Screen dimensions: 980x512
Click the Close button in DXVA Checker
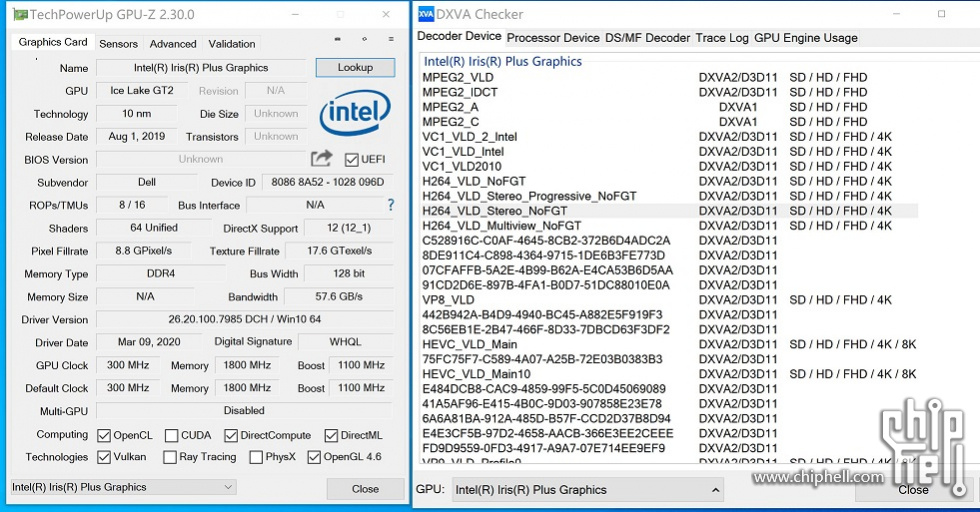(913, 490)
